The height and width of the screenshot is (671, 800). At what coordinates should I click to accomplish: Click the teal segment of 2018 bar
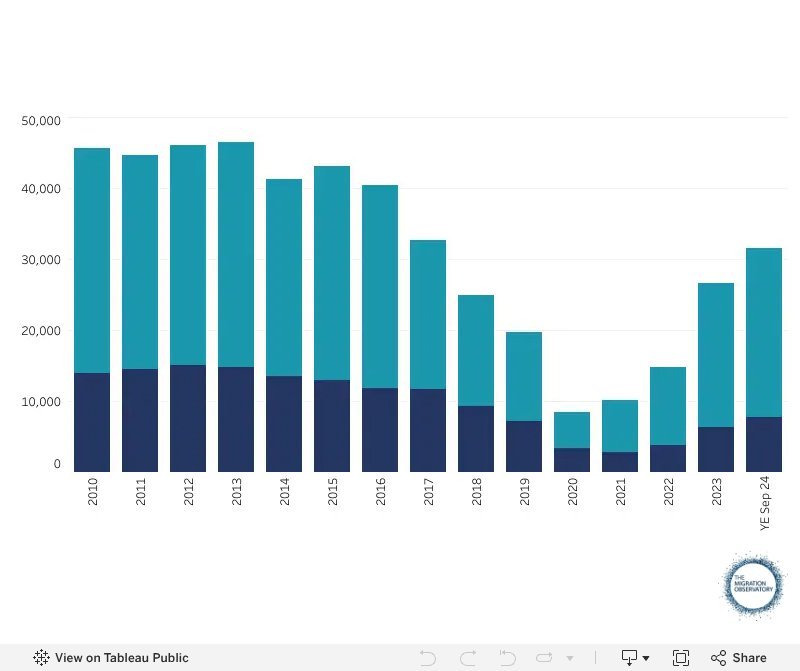[x=476, y=351]
